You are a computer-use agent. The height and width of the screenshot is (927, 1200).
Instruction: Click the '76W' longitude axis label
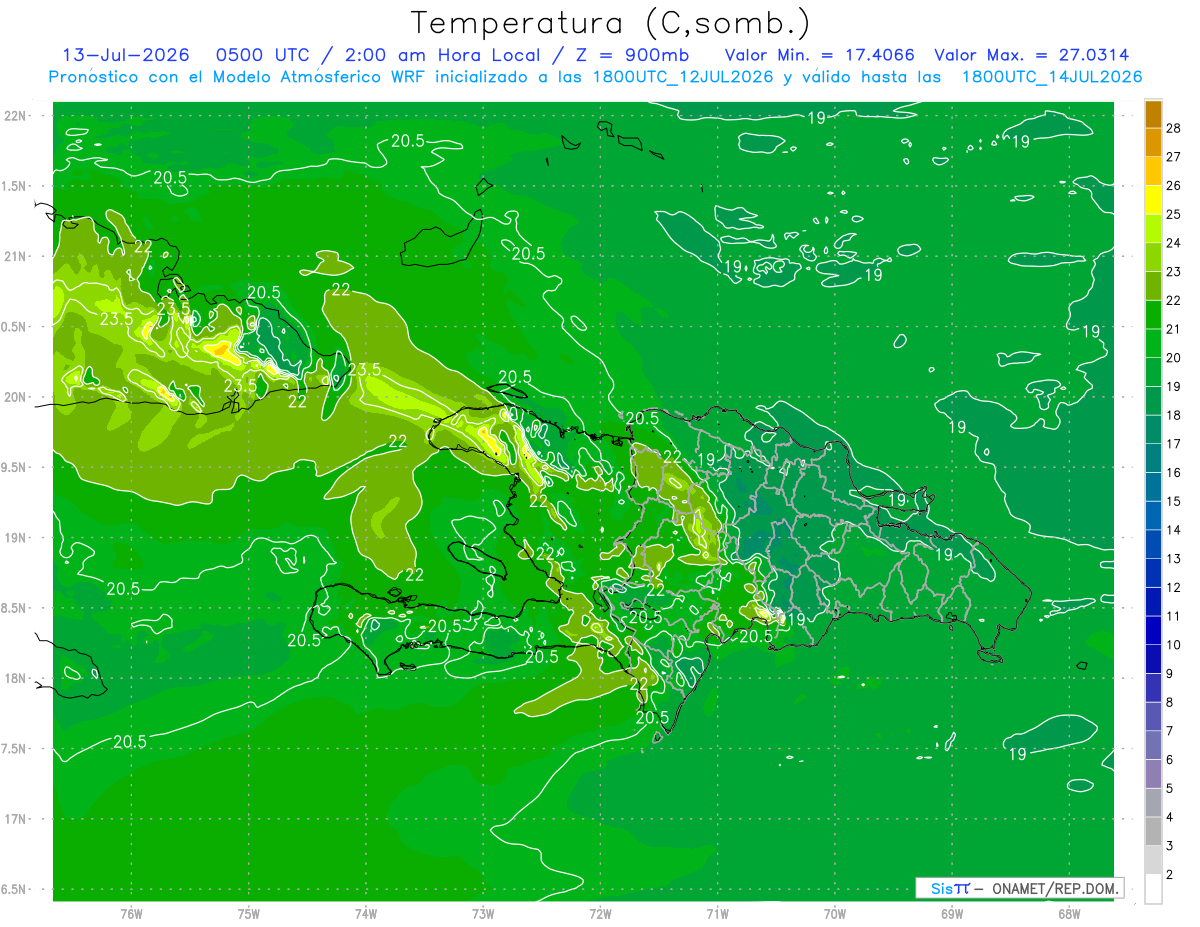(131, 913)
